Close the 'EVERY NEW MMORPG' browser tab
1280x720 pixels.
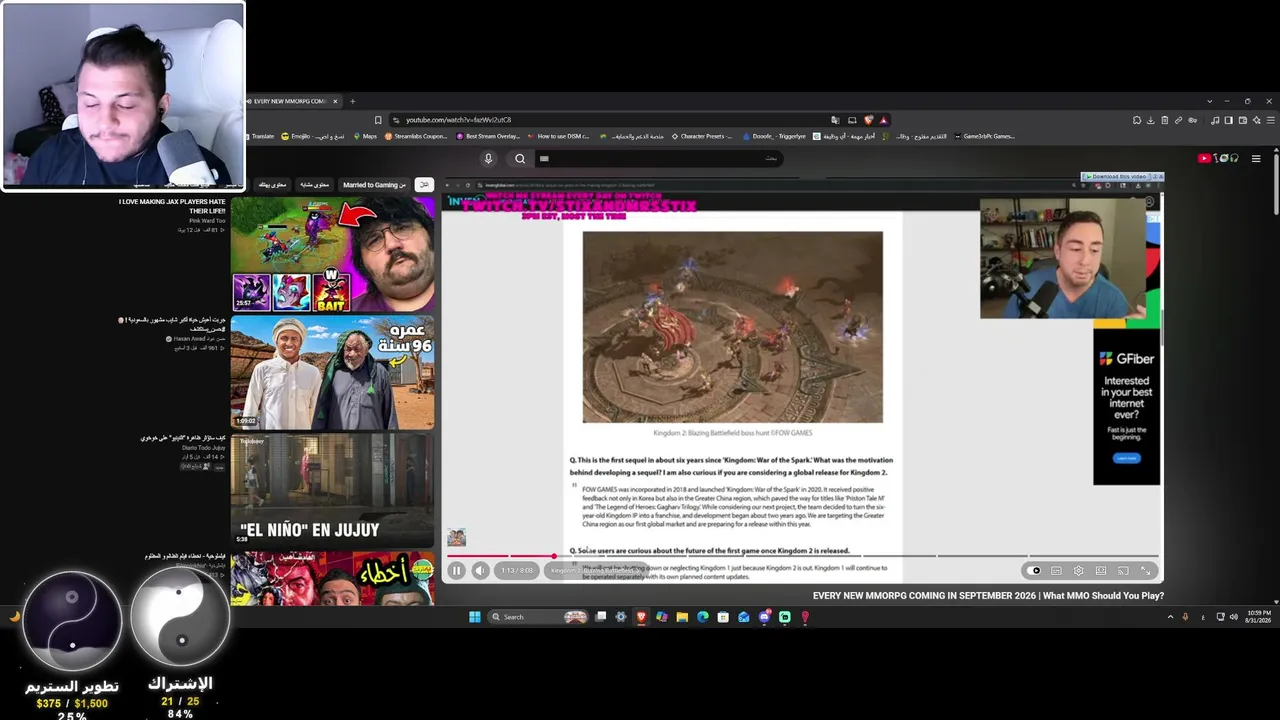[336, 101]
